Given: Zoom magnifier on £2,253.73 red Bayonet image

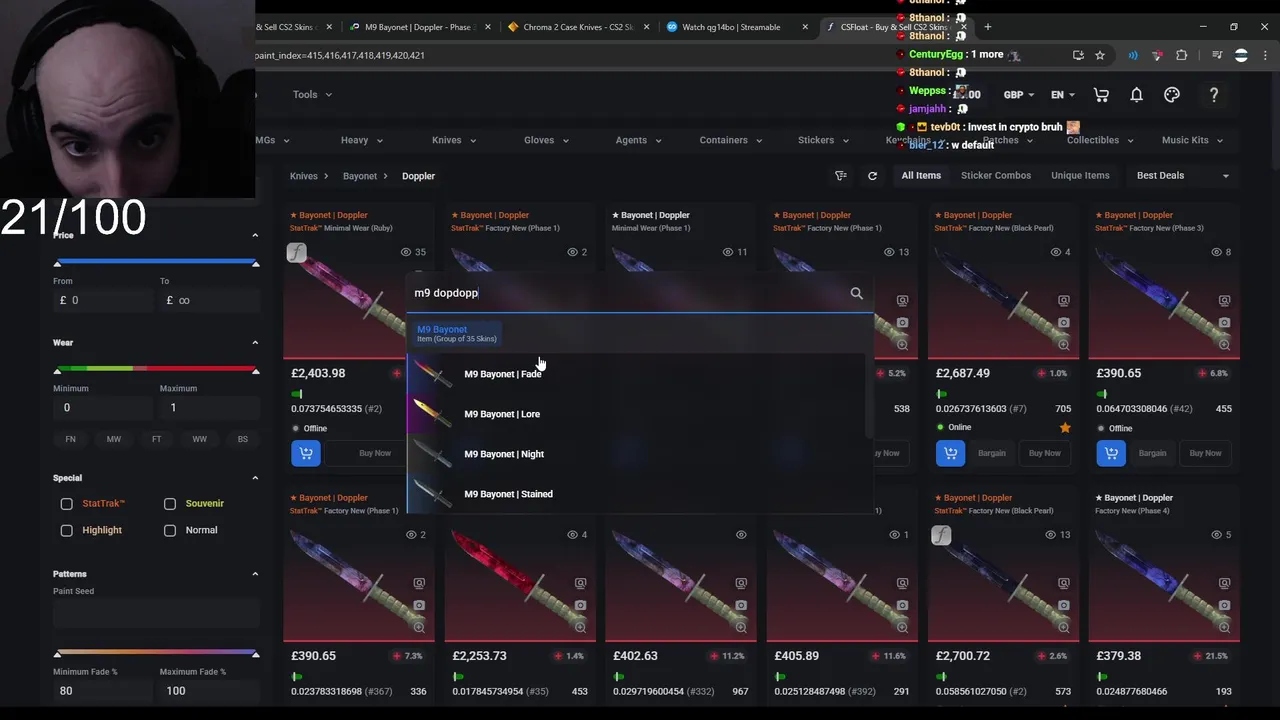Looking at the screenshot, I should pos(580,627).
